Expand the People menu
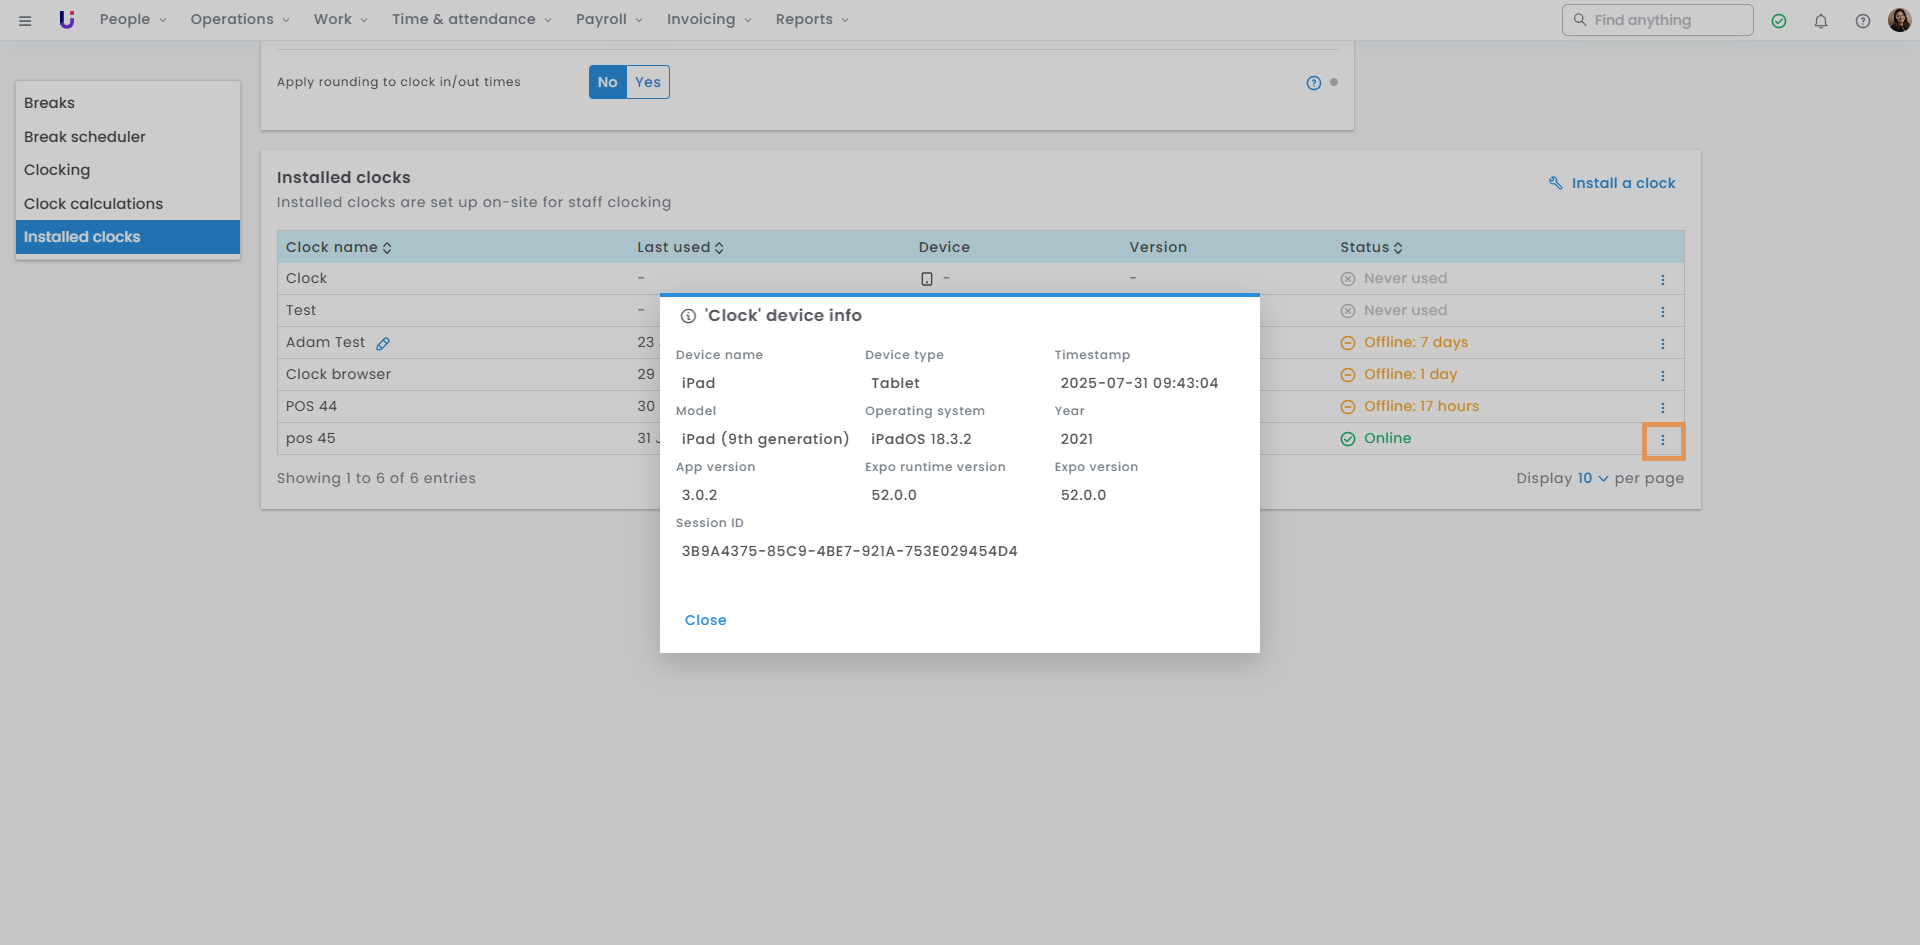The width and height of the screenshot is (1920, 945). click(133, 20)
